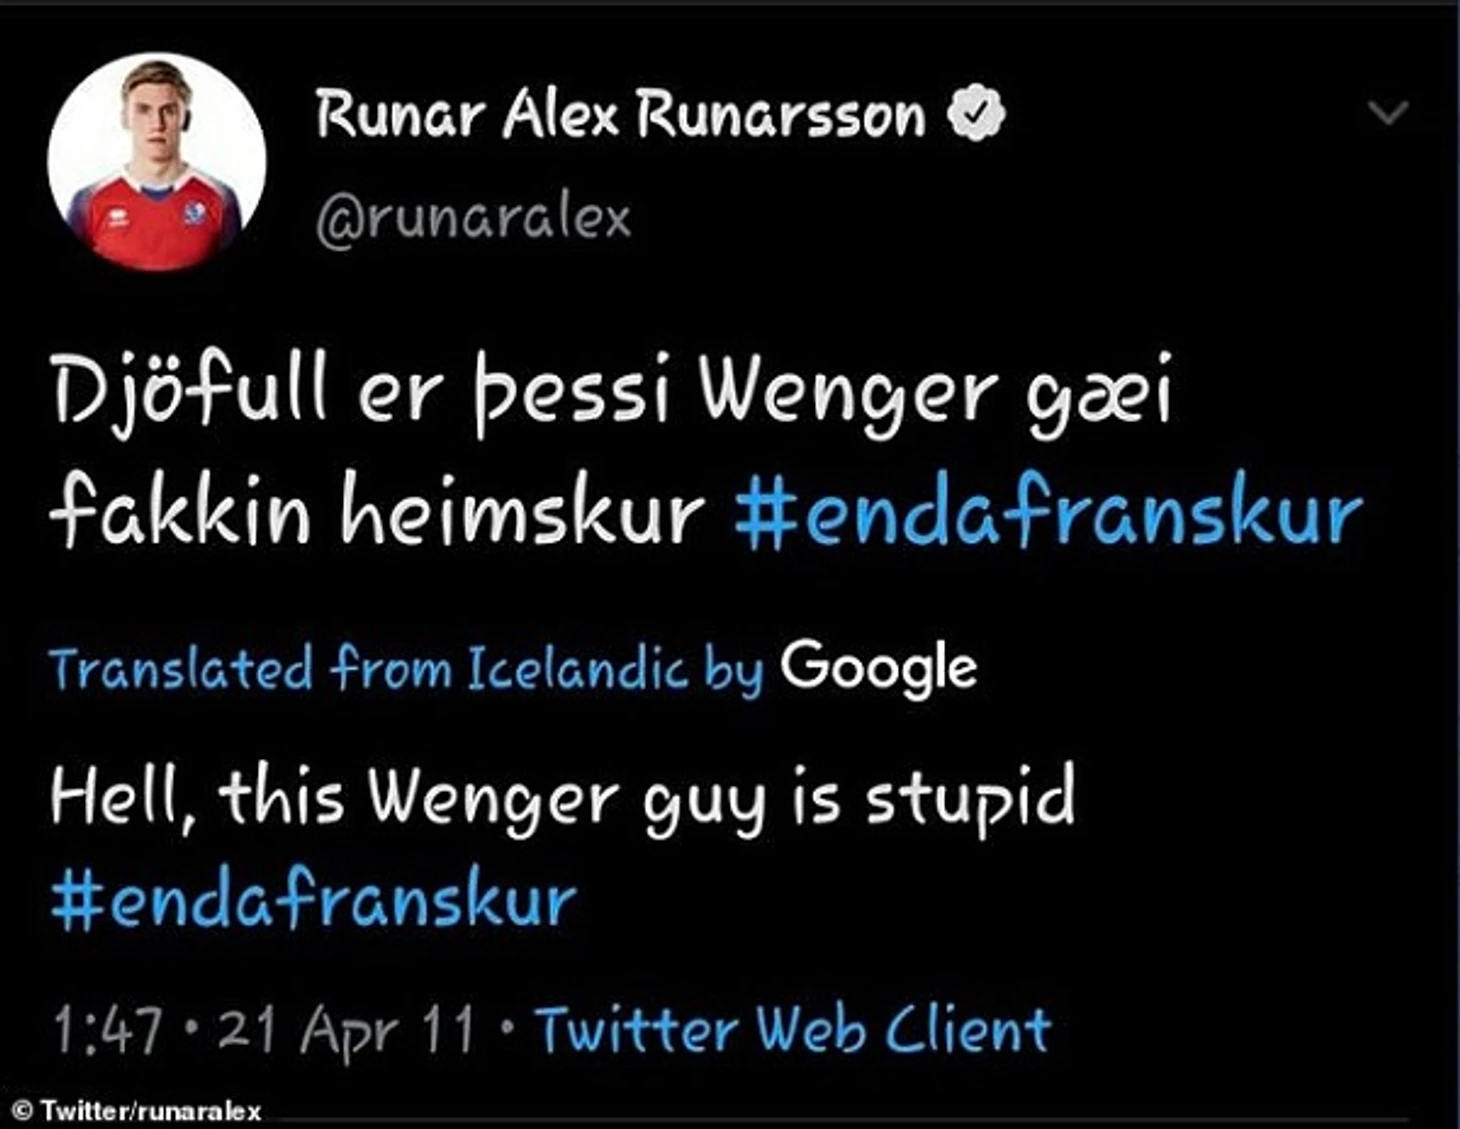
Task: Click the word 'Djöfull' in the tweet
Action: [189, 390]
